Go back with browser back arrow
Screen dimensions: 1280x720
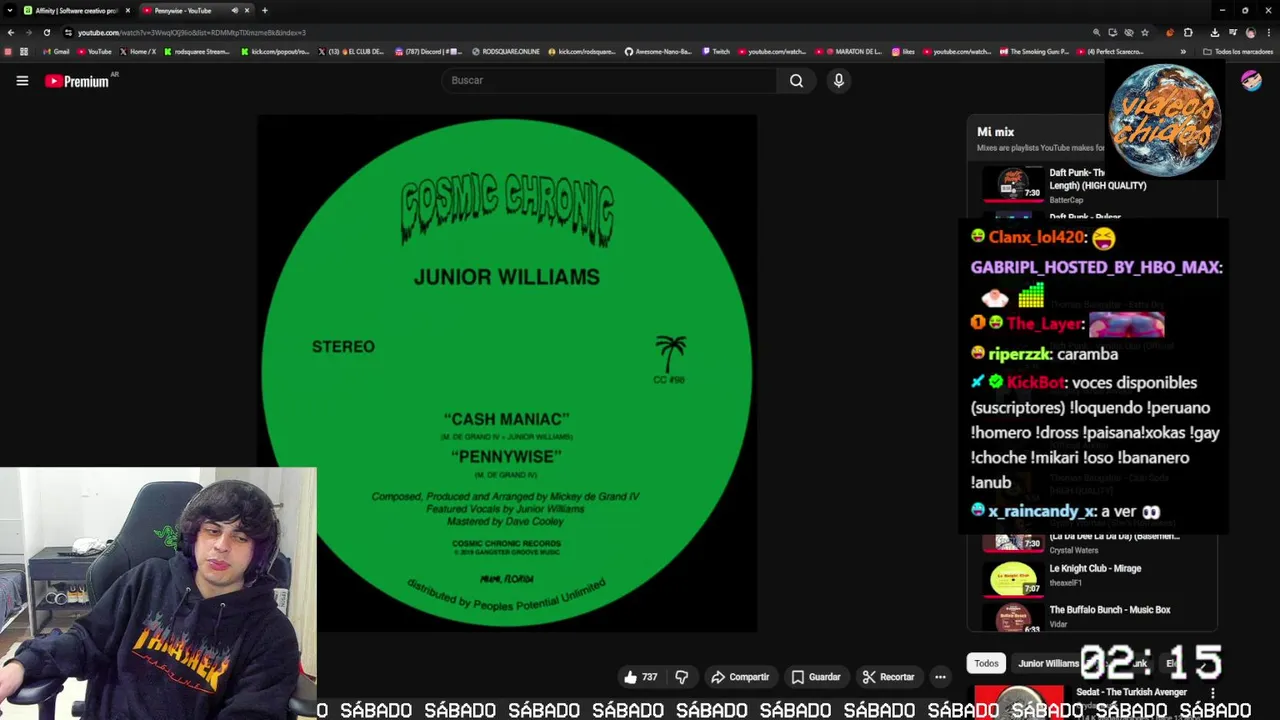coord(11,32)
